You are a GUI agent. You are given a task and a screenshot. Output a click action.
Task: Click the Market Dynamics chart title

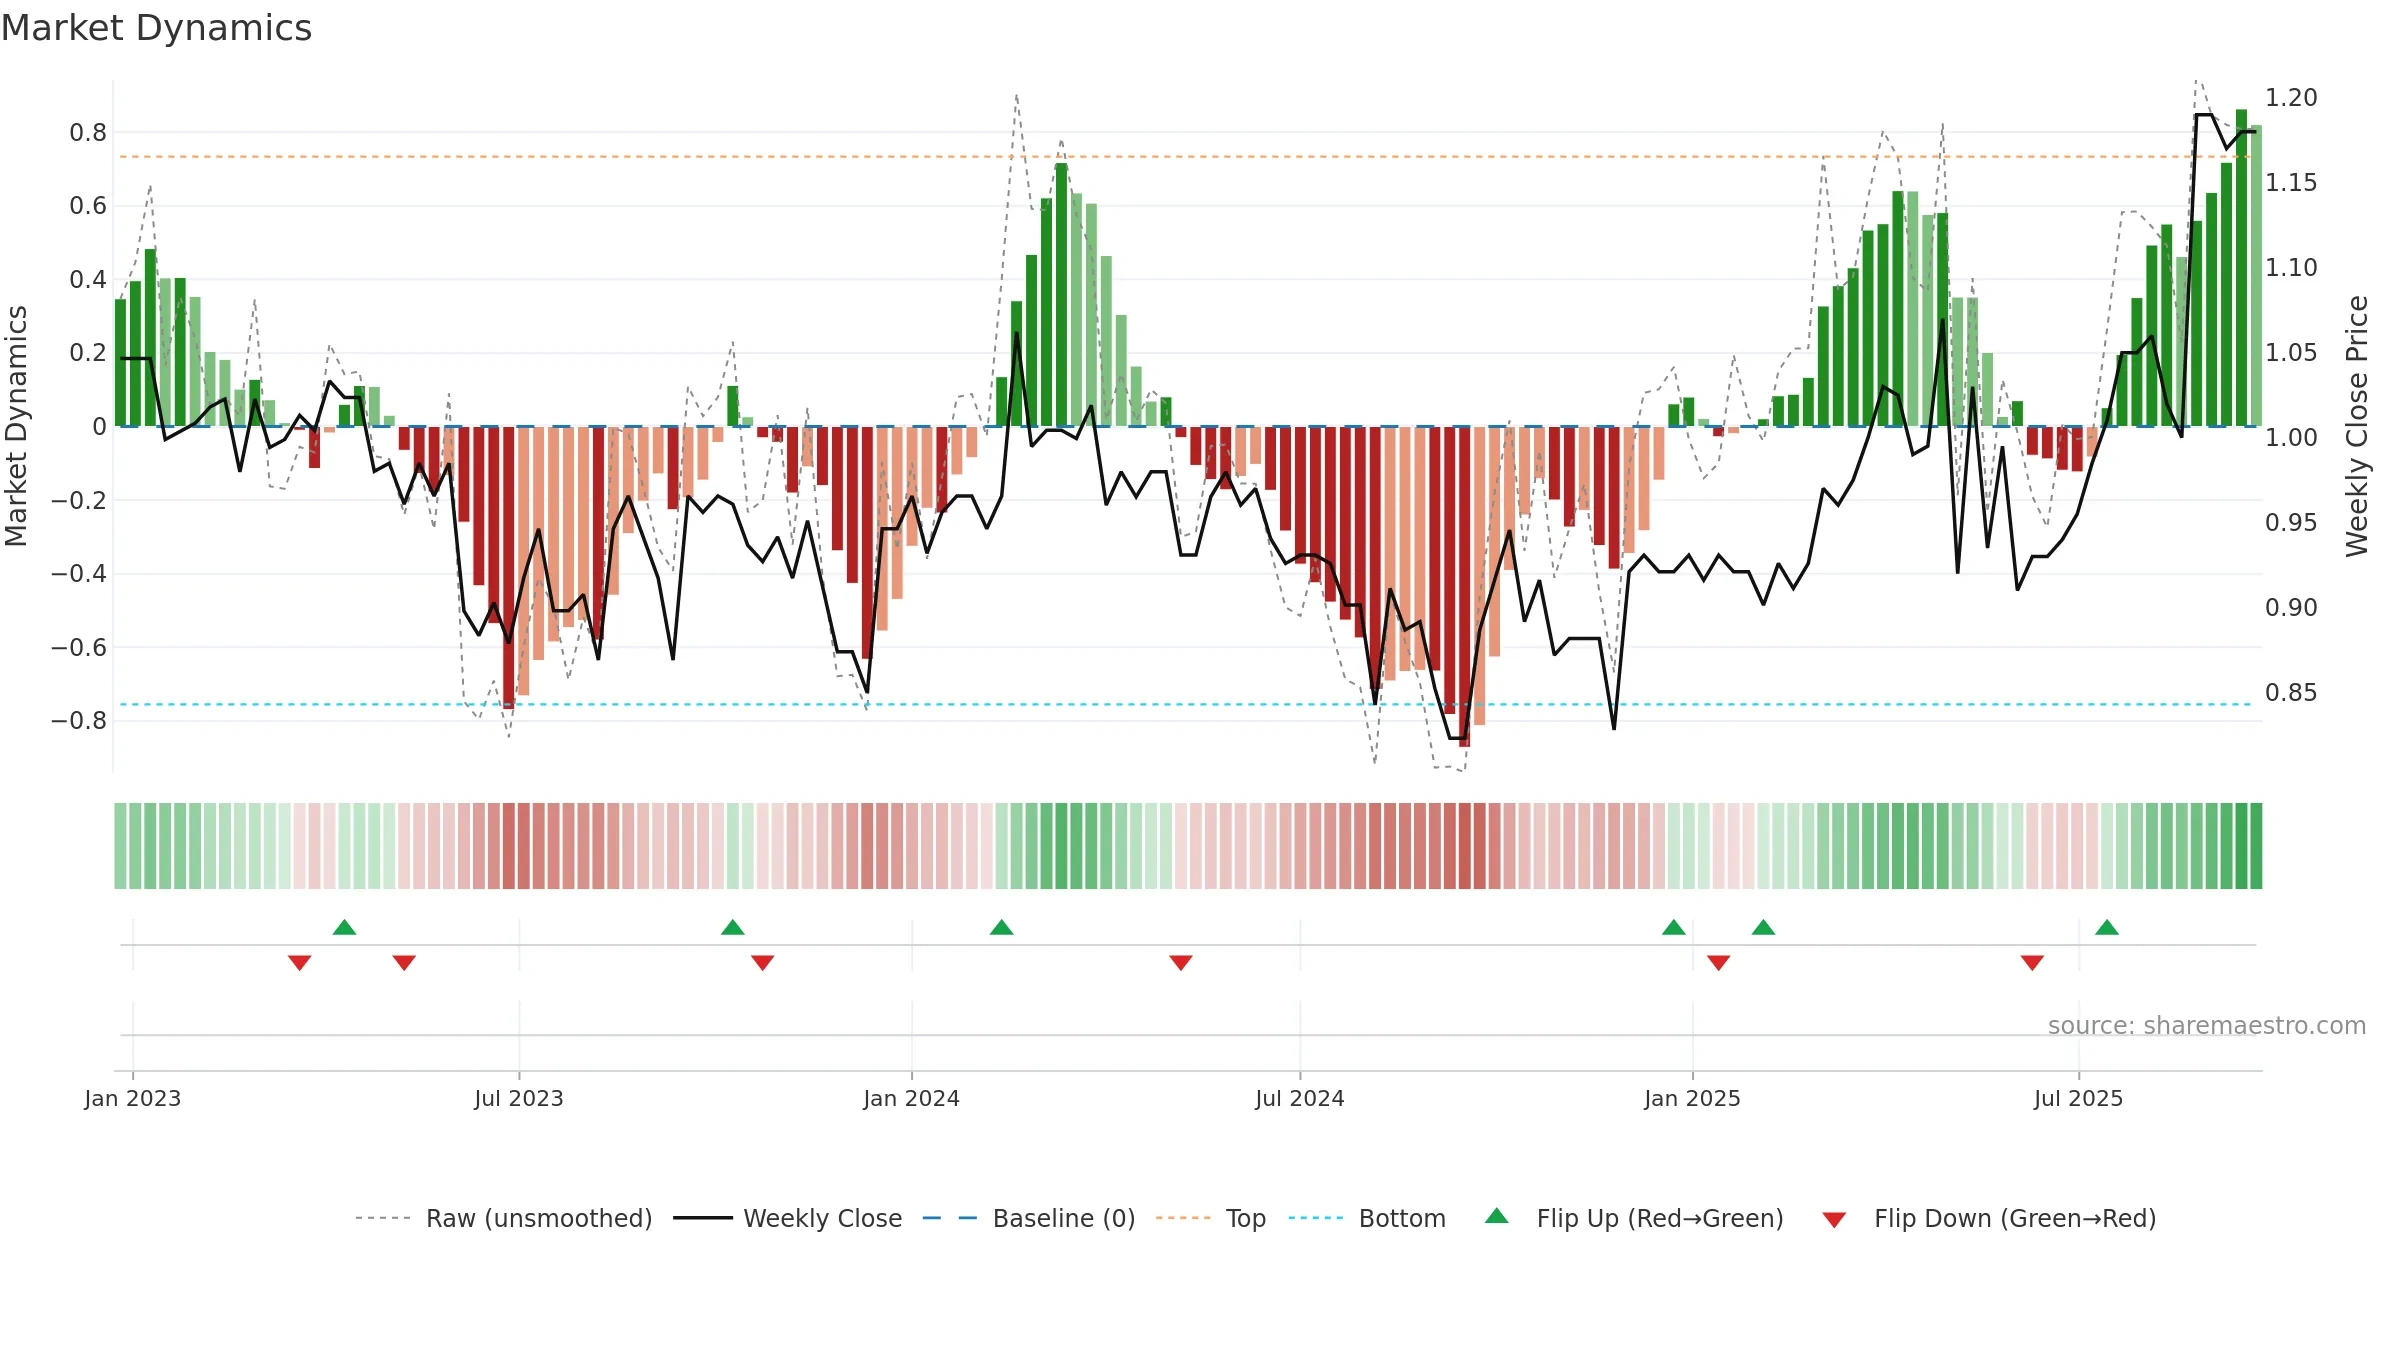point(156,28)
